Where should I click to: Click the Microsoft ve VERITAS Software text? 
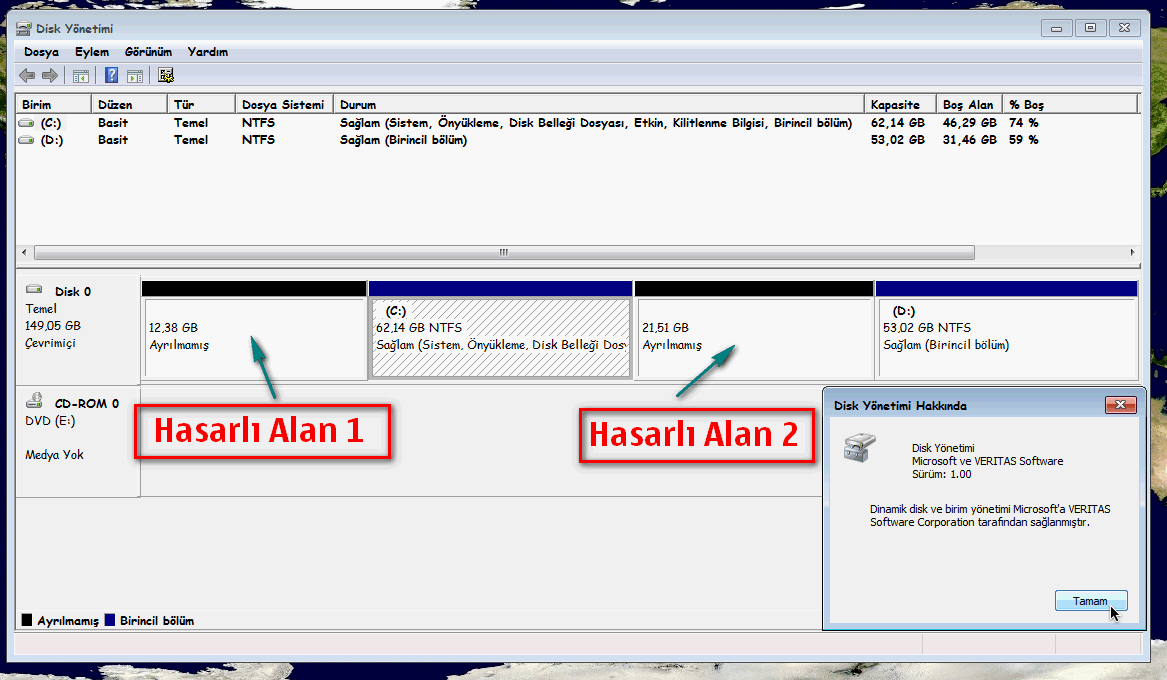tap(988, 461)
